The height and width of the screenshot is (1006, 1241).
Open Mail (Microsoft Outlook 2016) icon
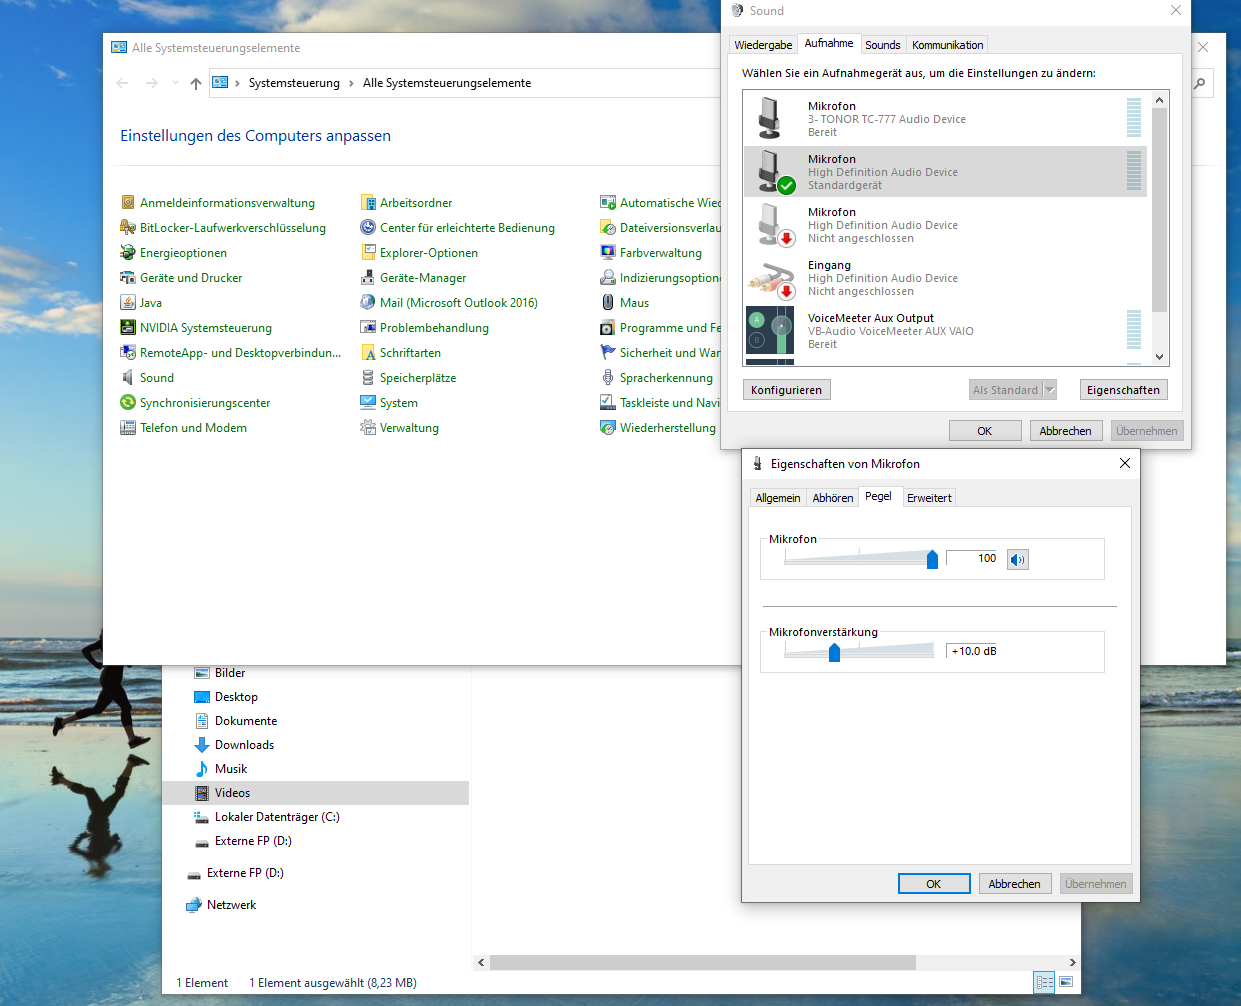368,303
